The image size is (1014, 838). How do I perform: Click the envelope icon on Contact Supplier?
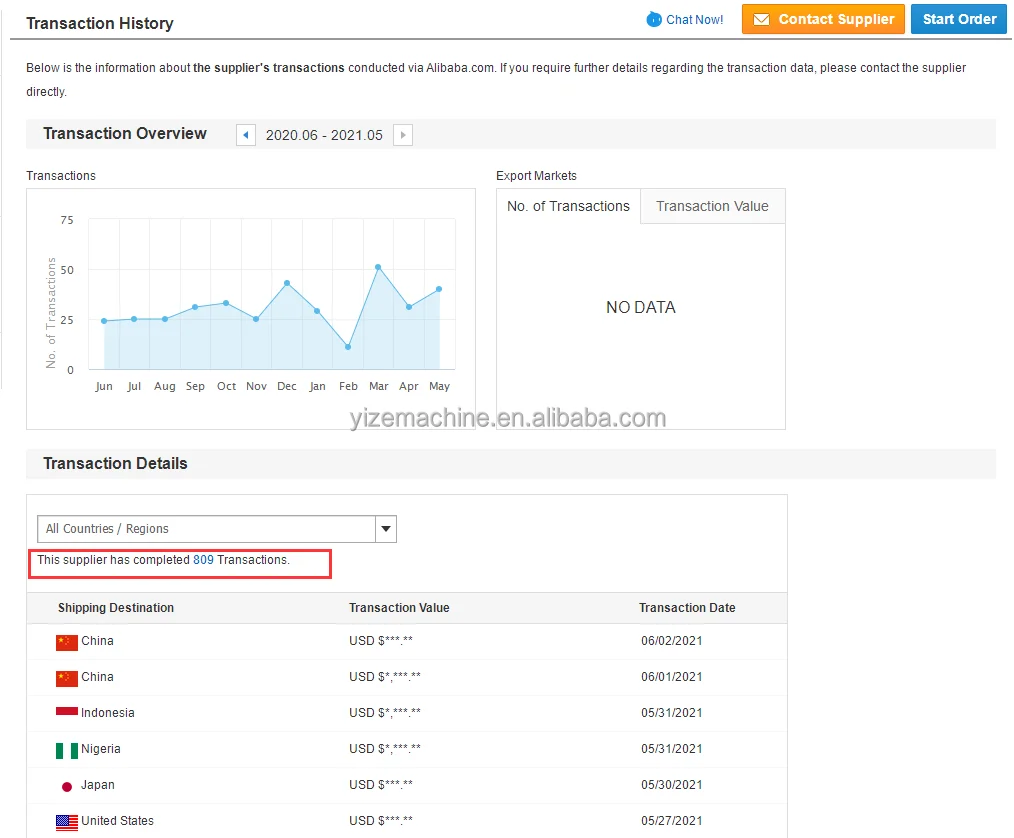(761, 19)
